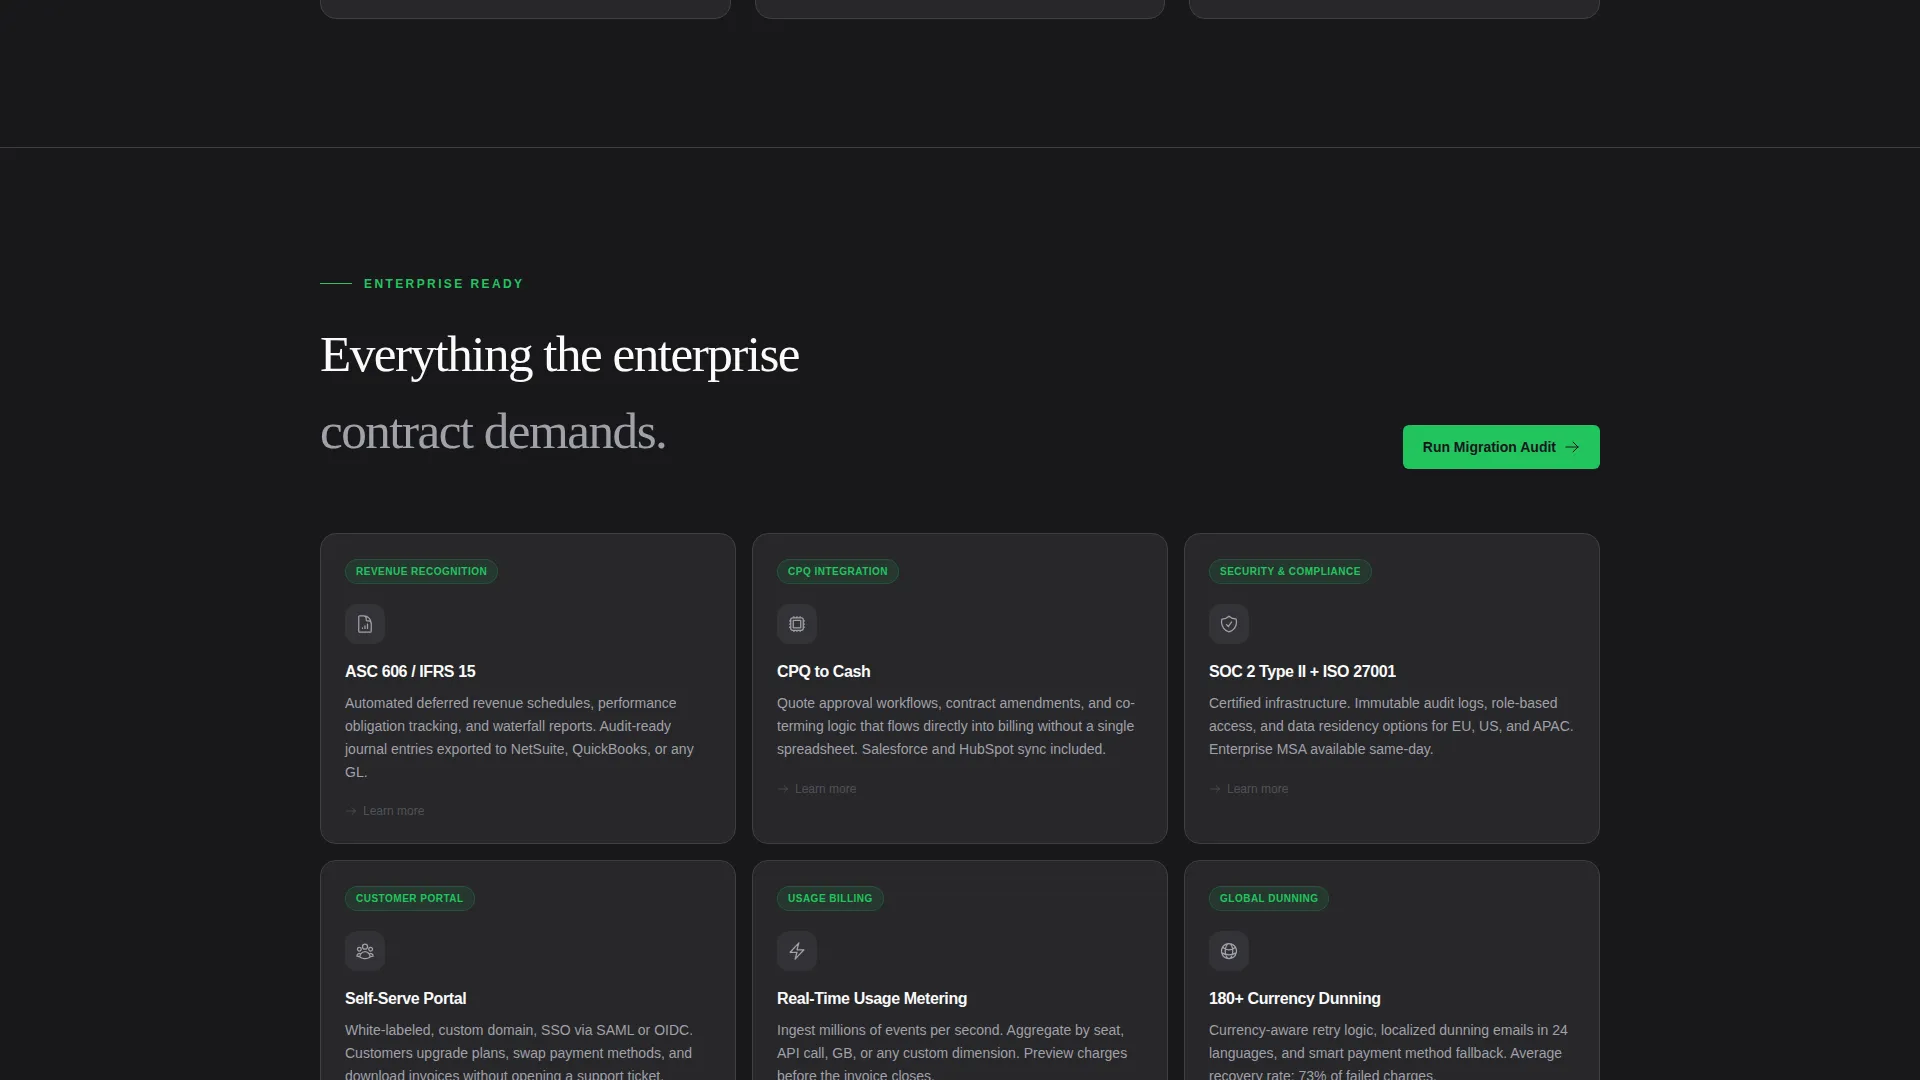Click the SOC 2 description about certified infrastructure

pyautogui.click(x=1391, y=726)
